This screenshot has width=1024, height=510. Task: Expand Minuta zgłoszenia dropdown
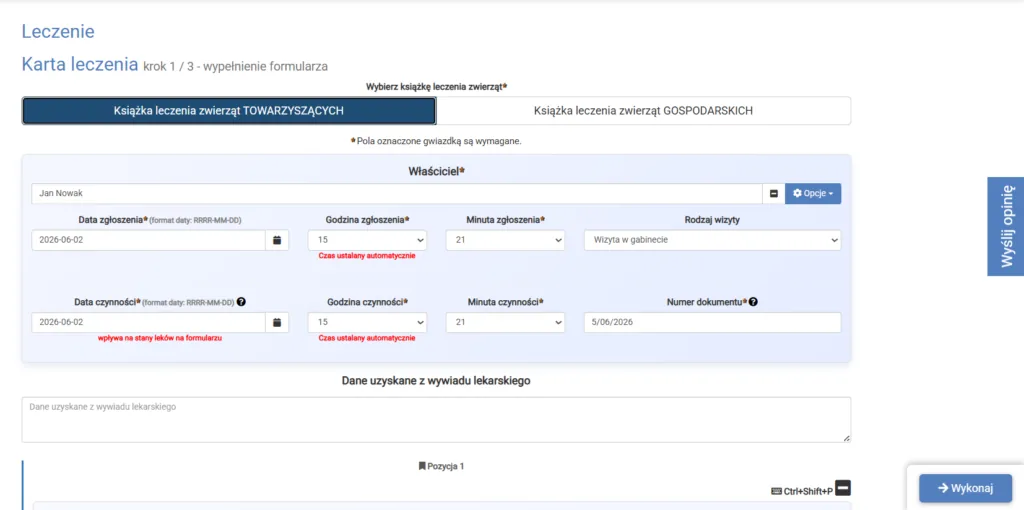[505, 240]
